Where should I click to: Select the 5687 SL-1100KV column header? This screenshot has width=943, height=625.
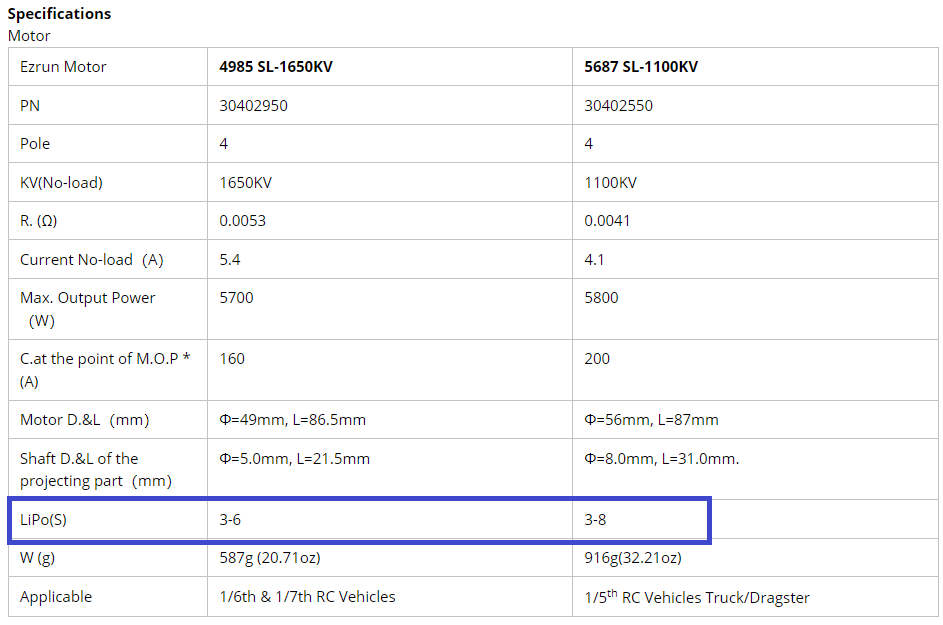(641, 67)
